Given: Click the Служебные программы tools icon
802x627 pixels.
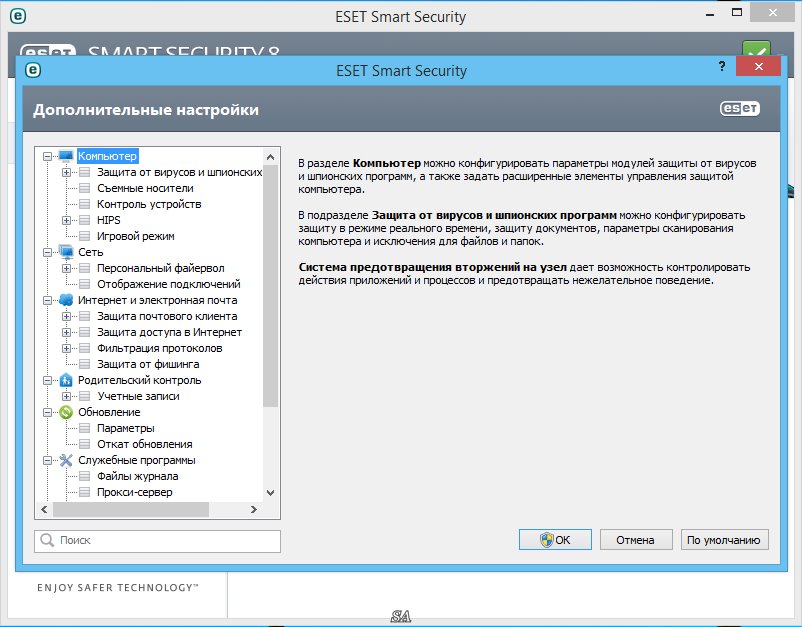Looking at the screenshot, I should (66, 460).
